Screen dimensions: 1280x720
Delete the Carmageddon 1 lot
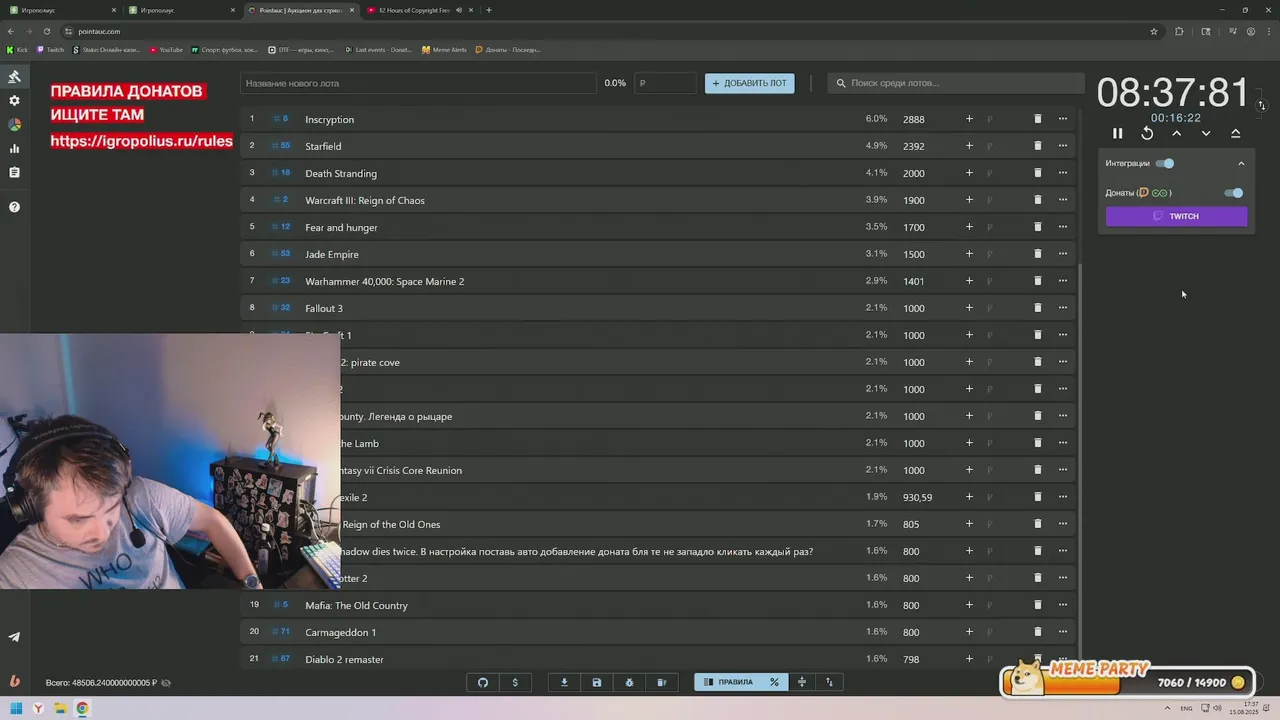(x=1037, y=632)
